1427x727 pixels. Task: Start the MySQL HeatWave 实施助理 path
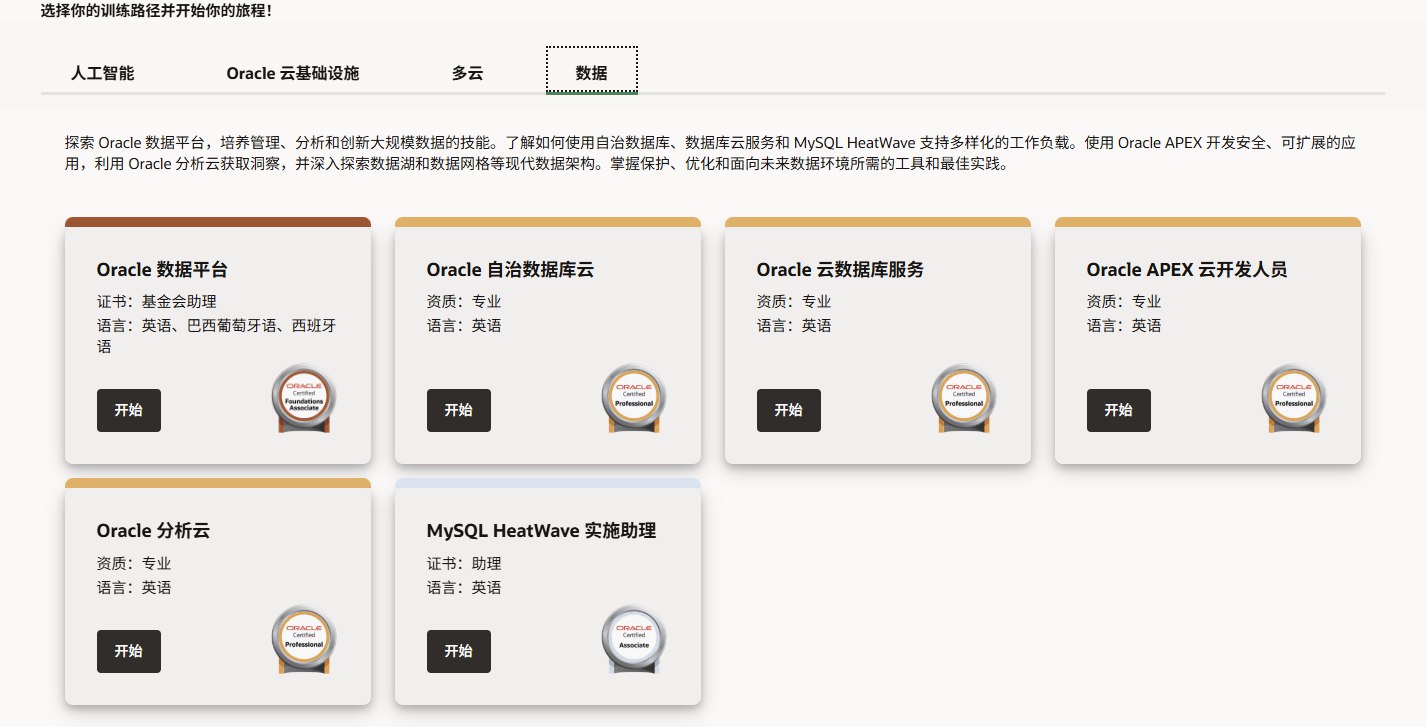tap(458, 651)
